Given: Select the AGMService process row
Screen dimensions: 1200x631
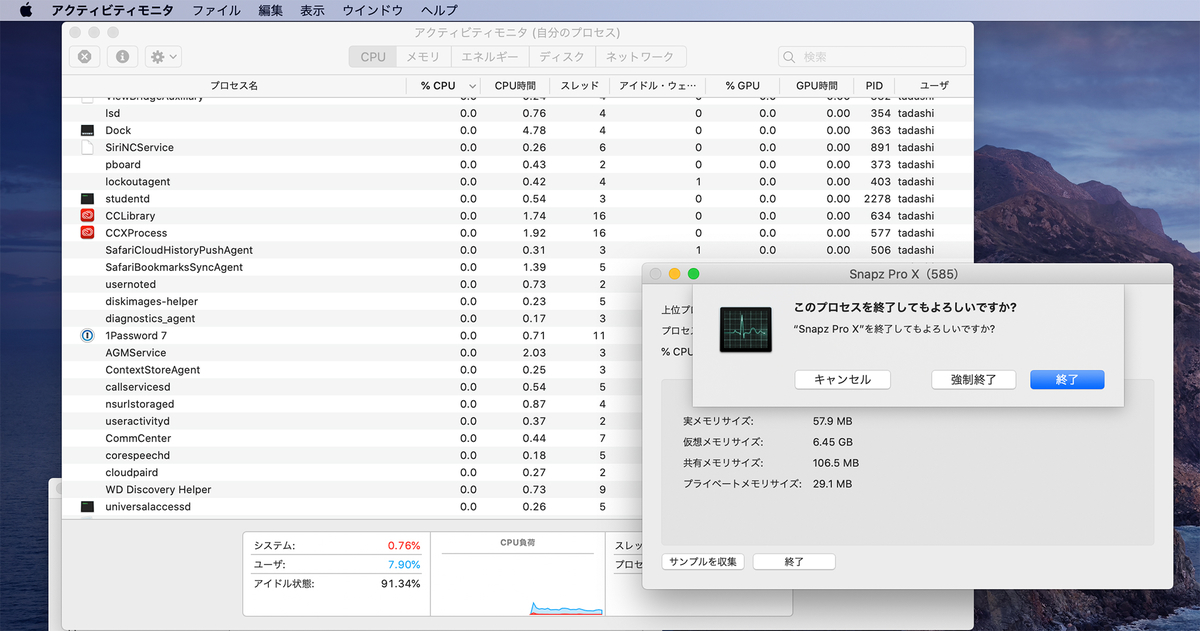Looking at the screenshot, I should click(352, 353).
